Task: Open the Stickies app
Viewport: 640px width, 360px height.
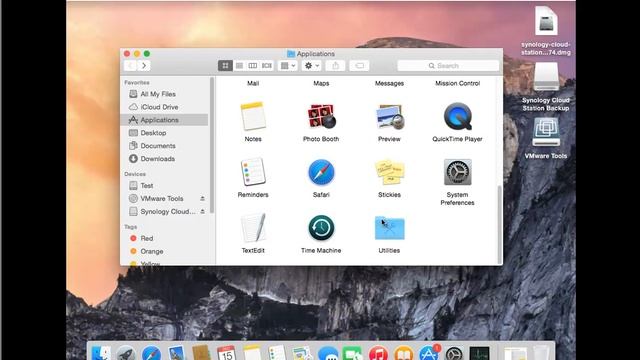Action: (x=389, y=172)
